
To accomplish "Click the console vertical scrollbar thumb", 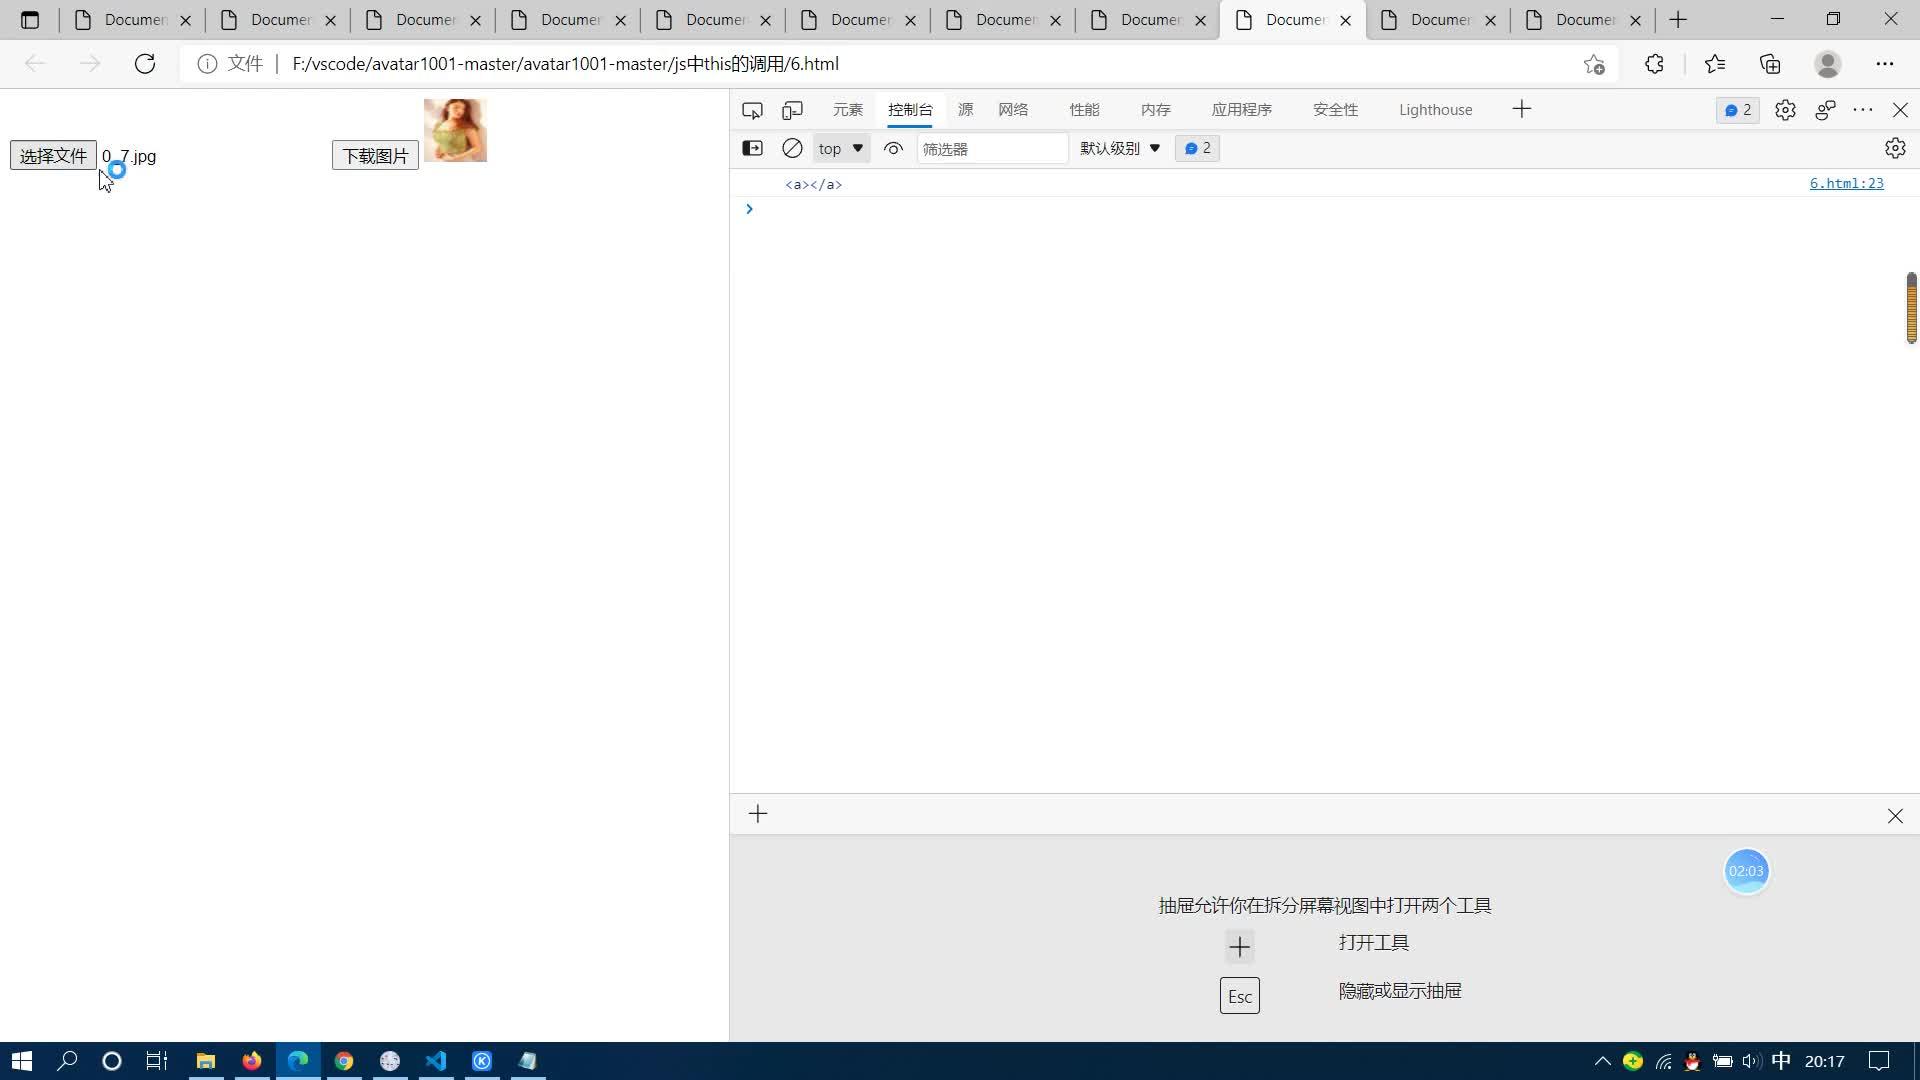I will coord(1911,308).
